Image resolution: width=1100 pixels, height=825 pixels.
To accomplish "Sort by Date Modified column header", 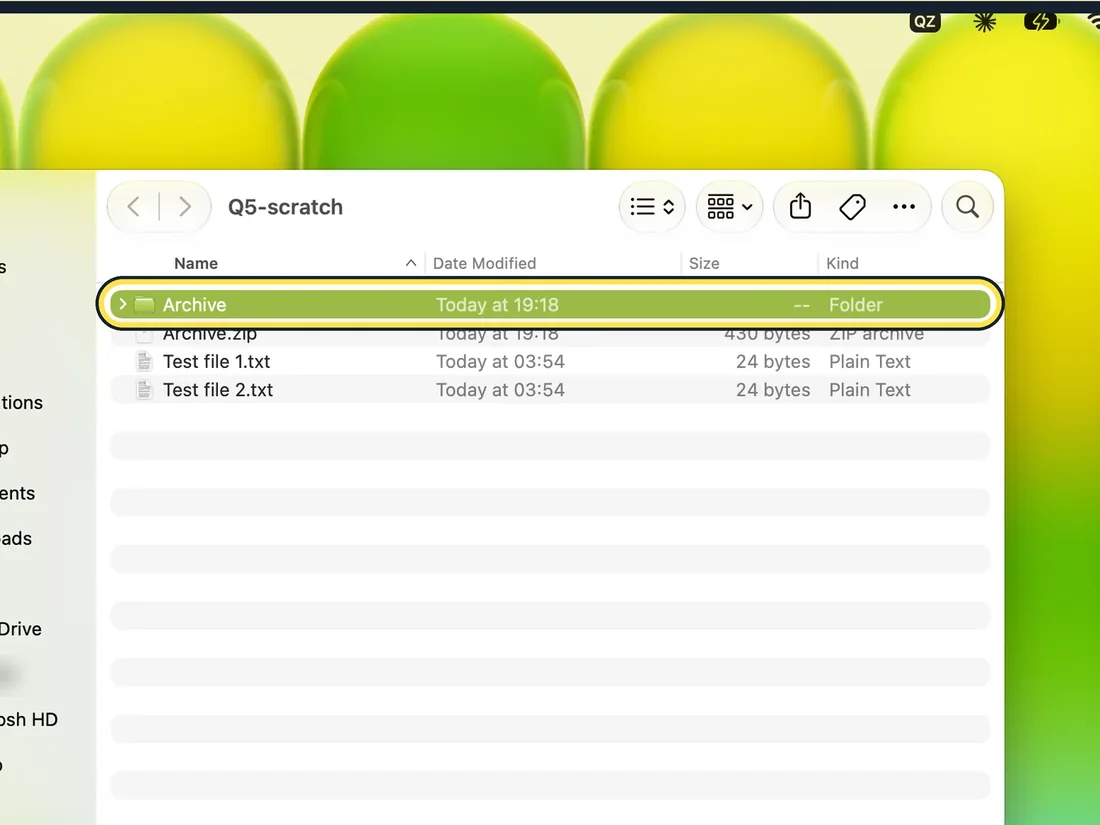I will coord(484,263).
